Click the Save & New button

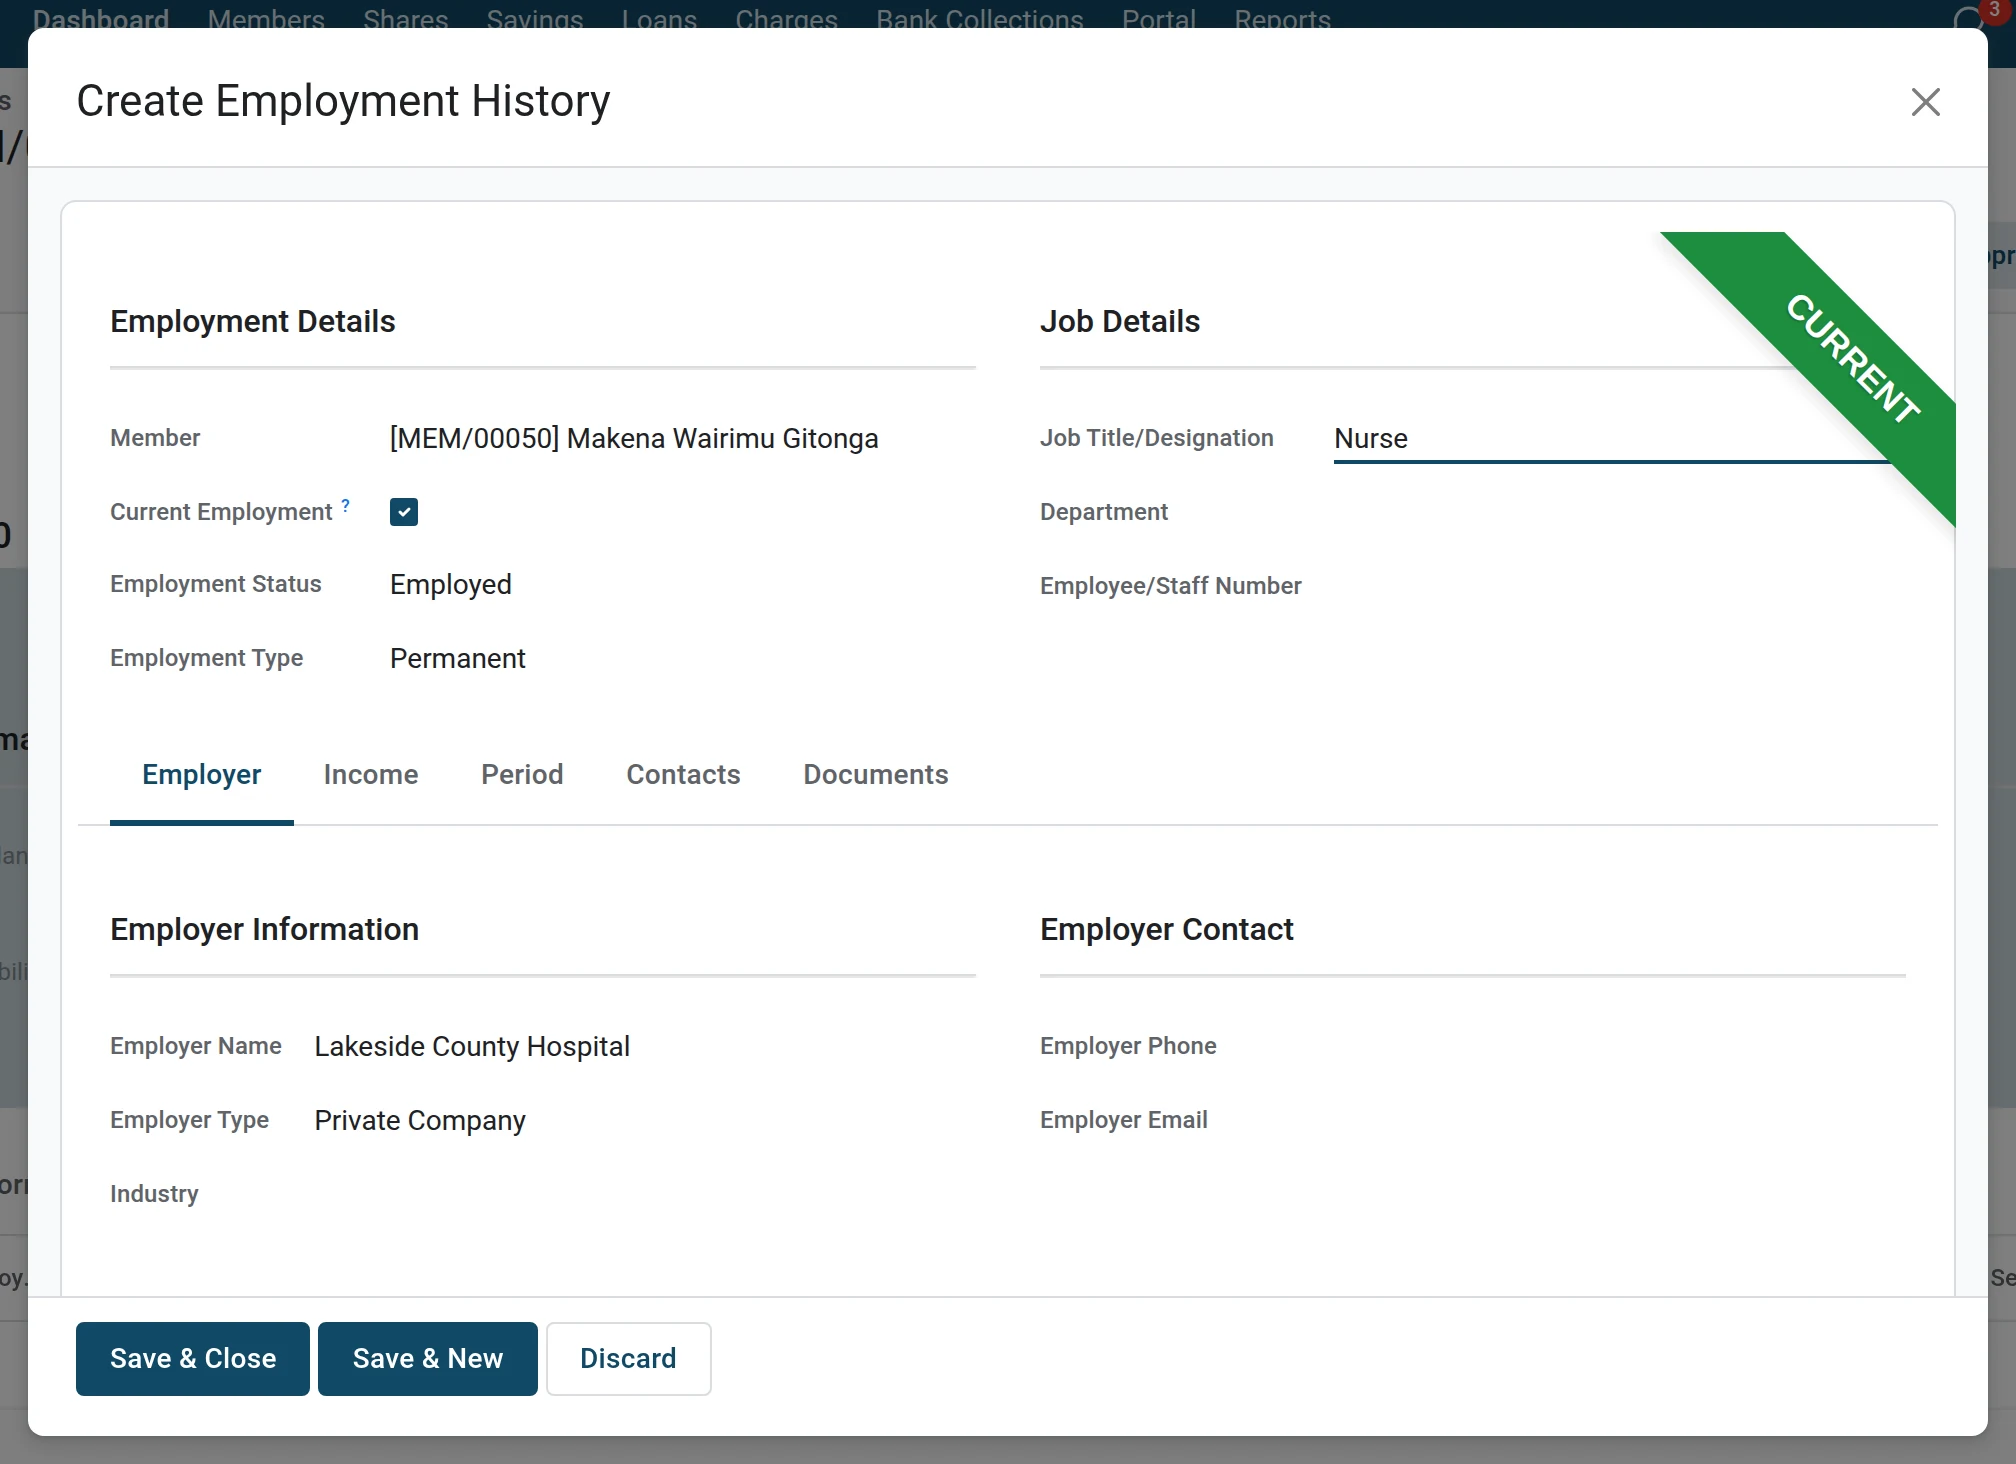pyautogui.click(x=428, y=1359)
